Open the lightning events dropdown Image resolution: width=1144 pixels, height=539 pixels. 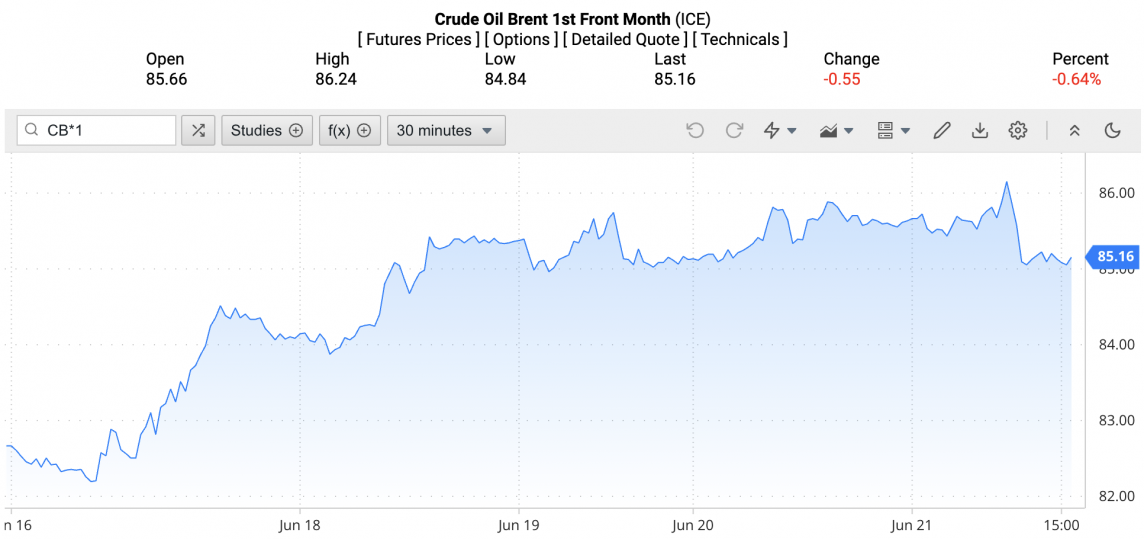780,130
